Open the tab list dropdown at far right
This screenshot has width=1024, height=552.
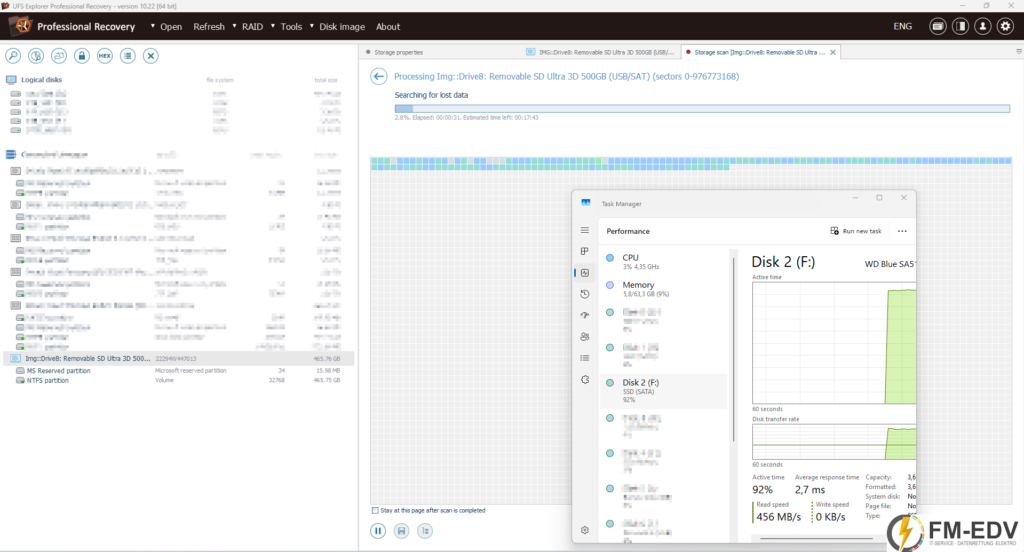click(1019, 52)
